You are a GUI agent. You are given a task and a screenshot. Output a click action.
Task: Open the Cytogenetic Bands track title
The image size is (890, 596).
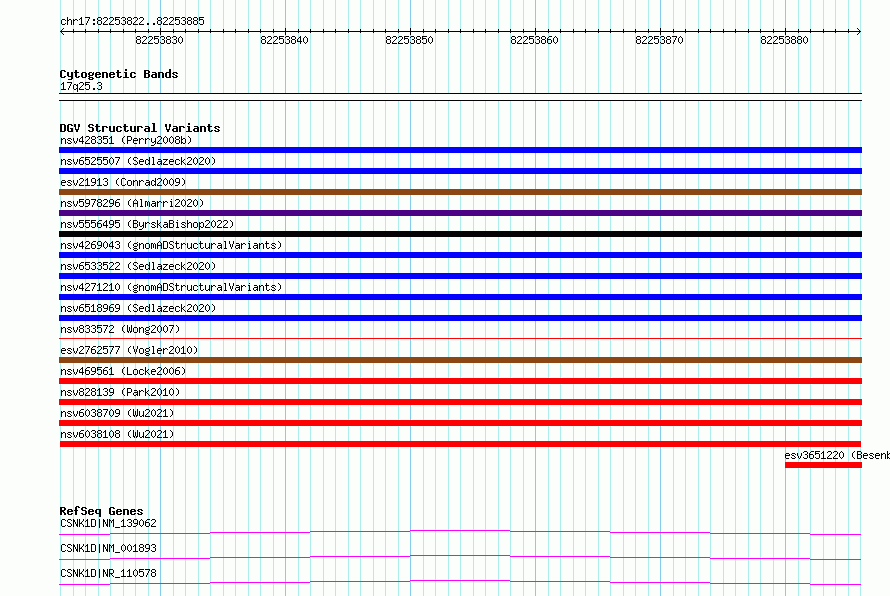(x=119, y=74)
